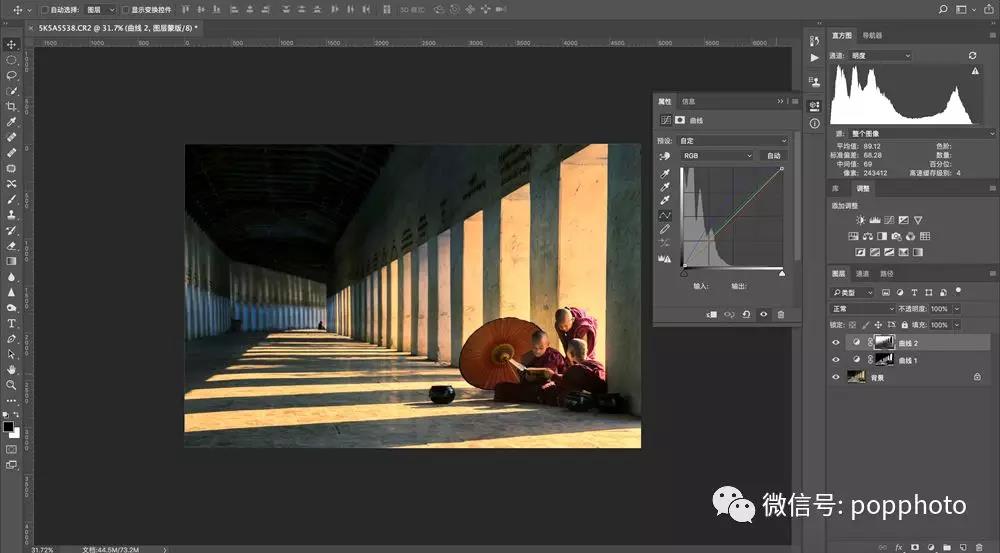Tick the 显示变换控件 checkbox

(x=125, y=9)
